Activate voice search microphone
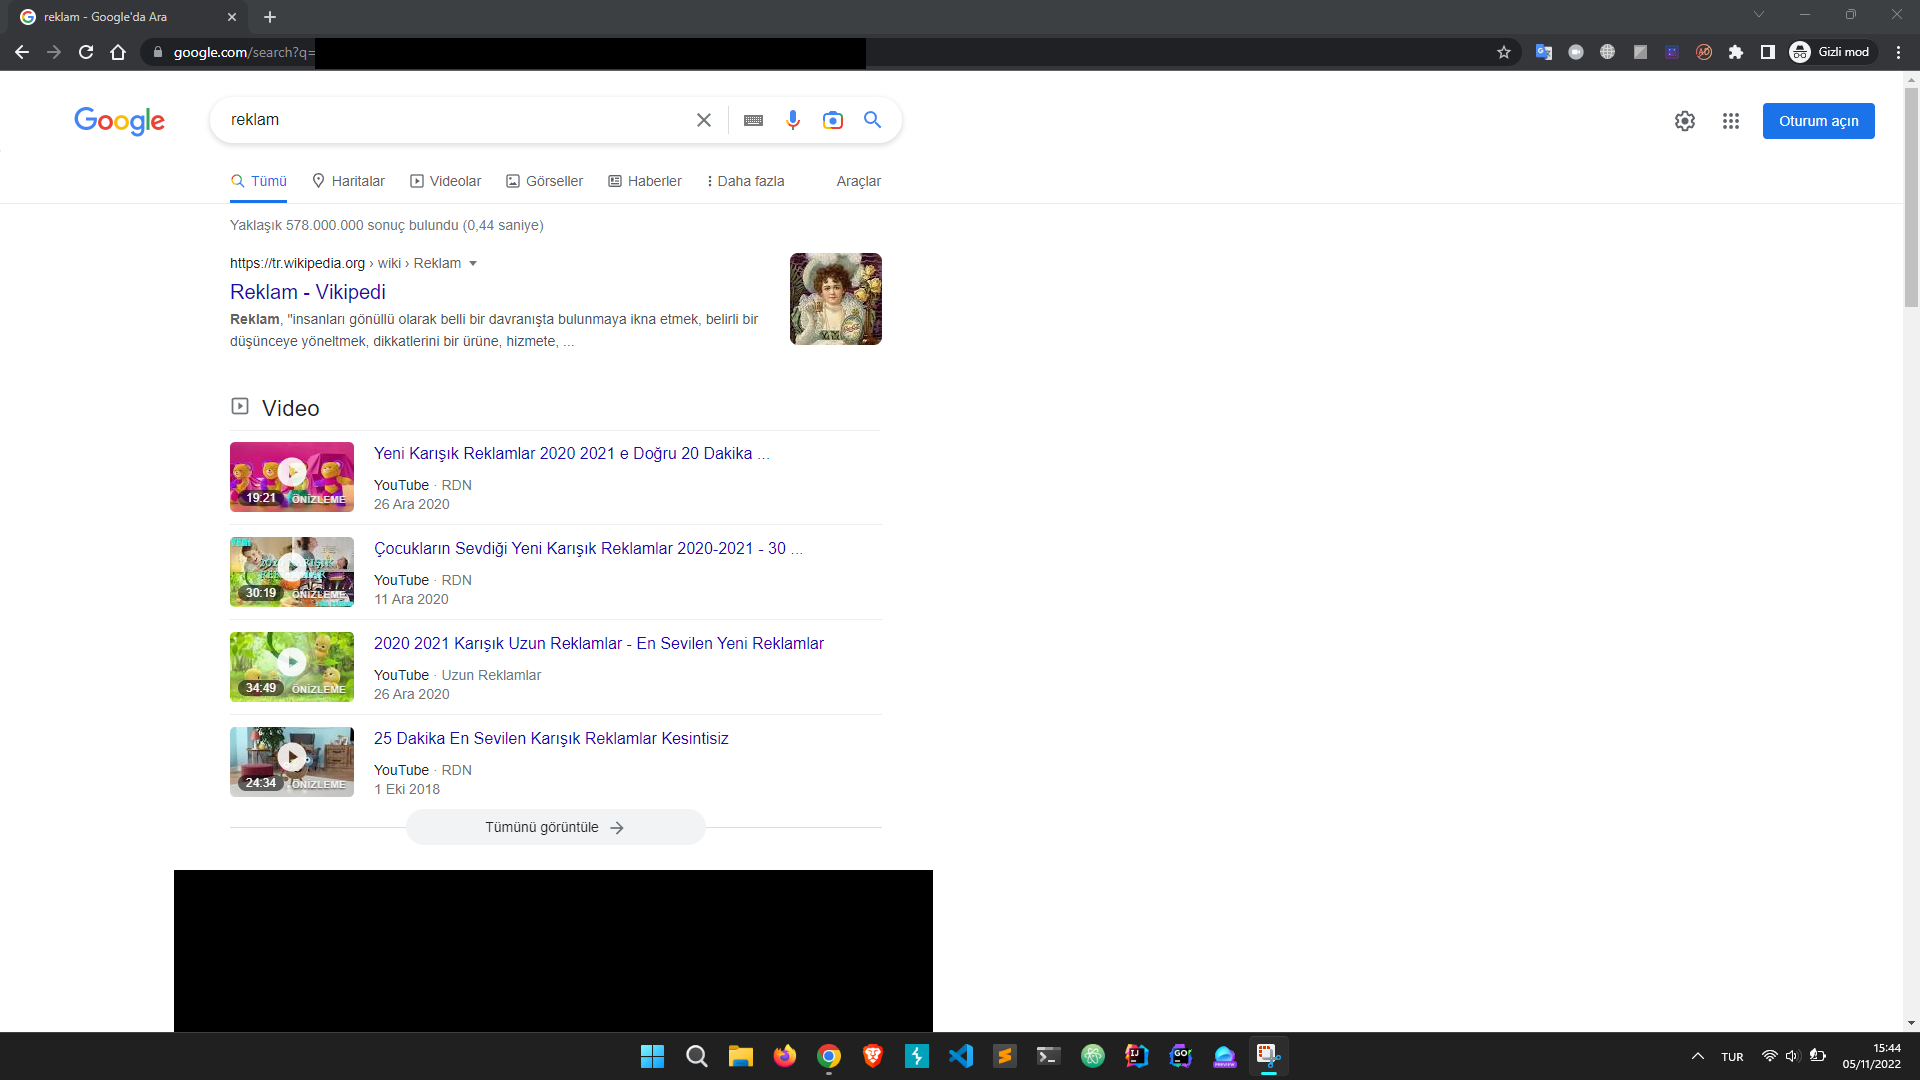This screenshot has height=1080, width=1920. coord(793,119)
